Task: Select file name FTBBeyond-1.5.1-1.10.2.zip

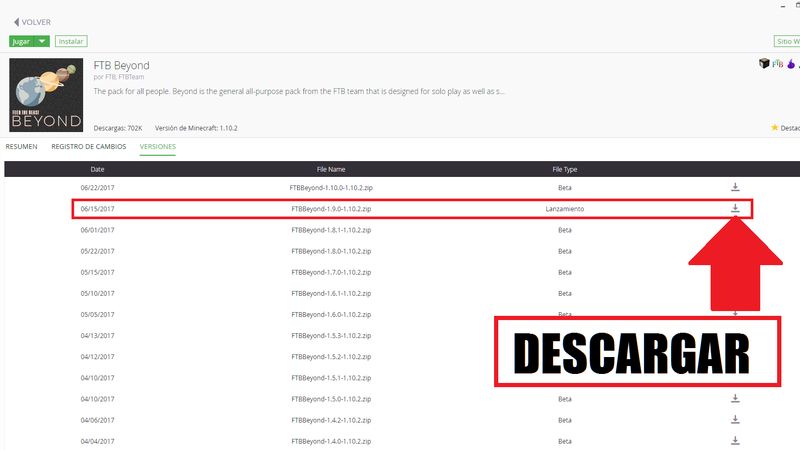Action: click(x=331, y=378)
